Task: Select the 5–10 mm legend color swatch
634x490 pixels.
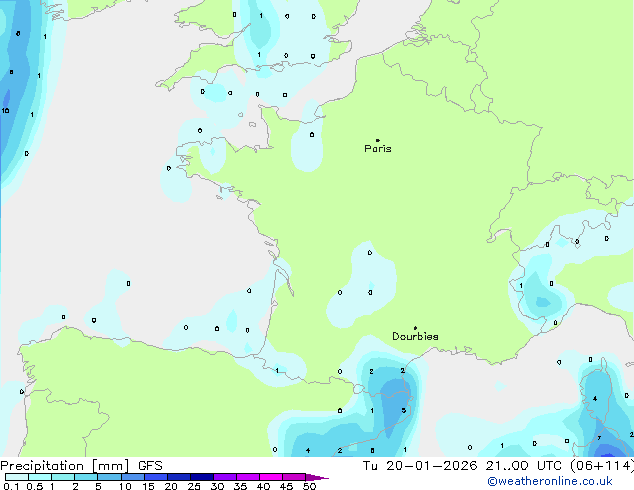Action: click(109, 477)
